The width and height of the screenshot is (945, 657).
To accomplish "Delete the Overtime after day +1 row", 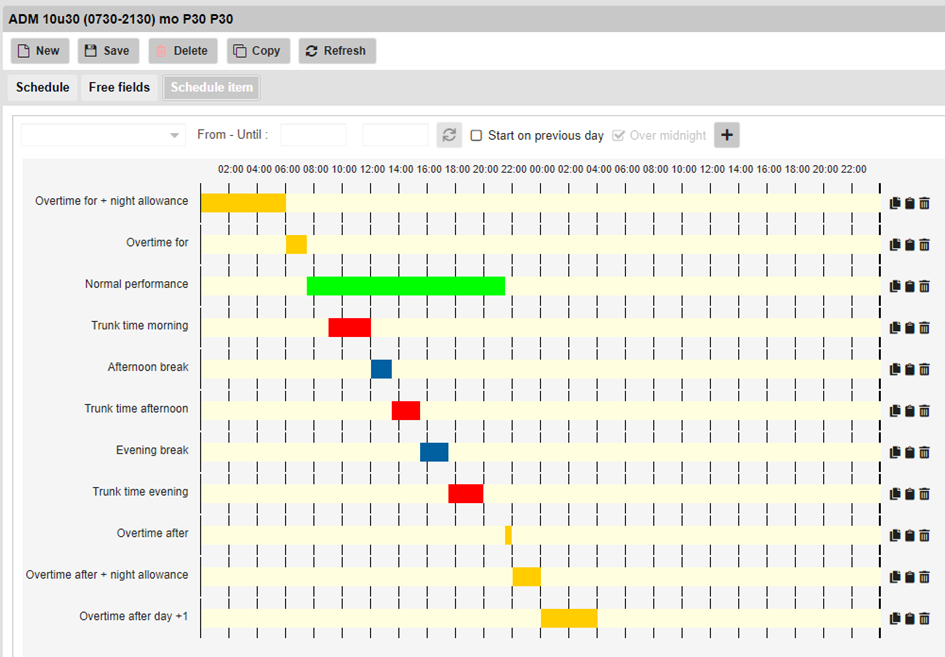I will (925, 619).
